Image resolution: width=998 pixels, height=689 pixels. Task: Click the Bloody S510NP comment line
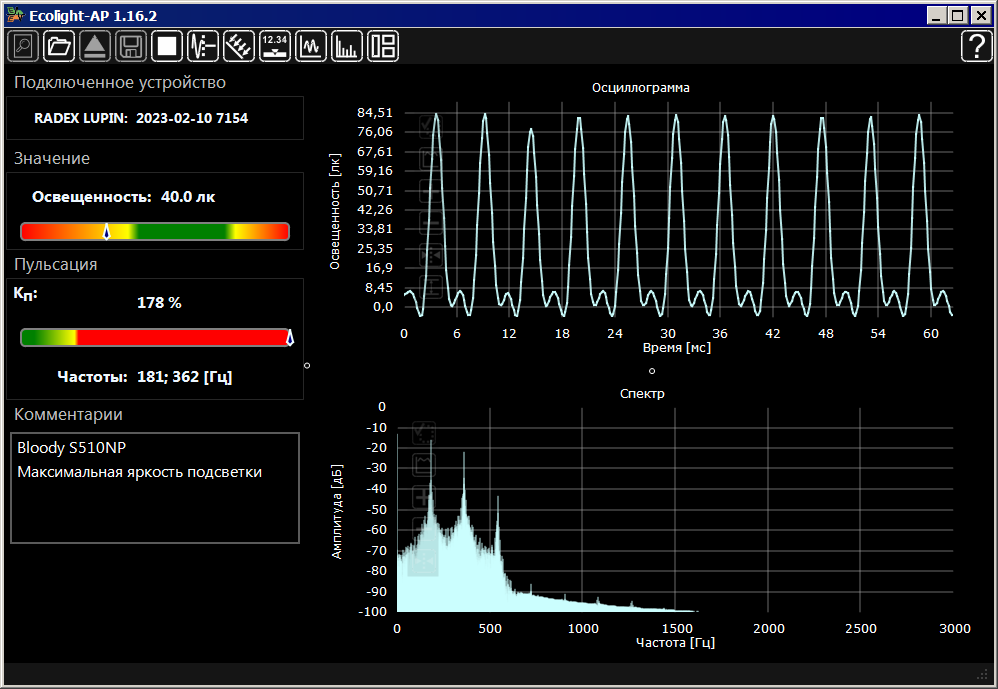pyautogui.click(x=71, y=448)
